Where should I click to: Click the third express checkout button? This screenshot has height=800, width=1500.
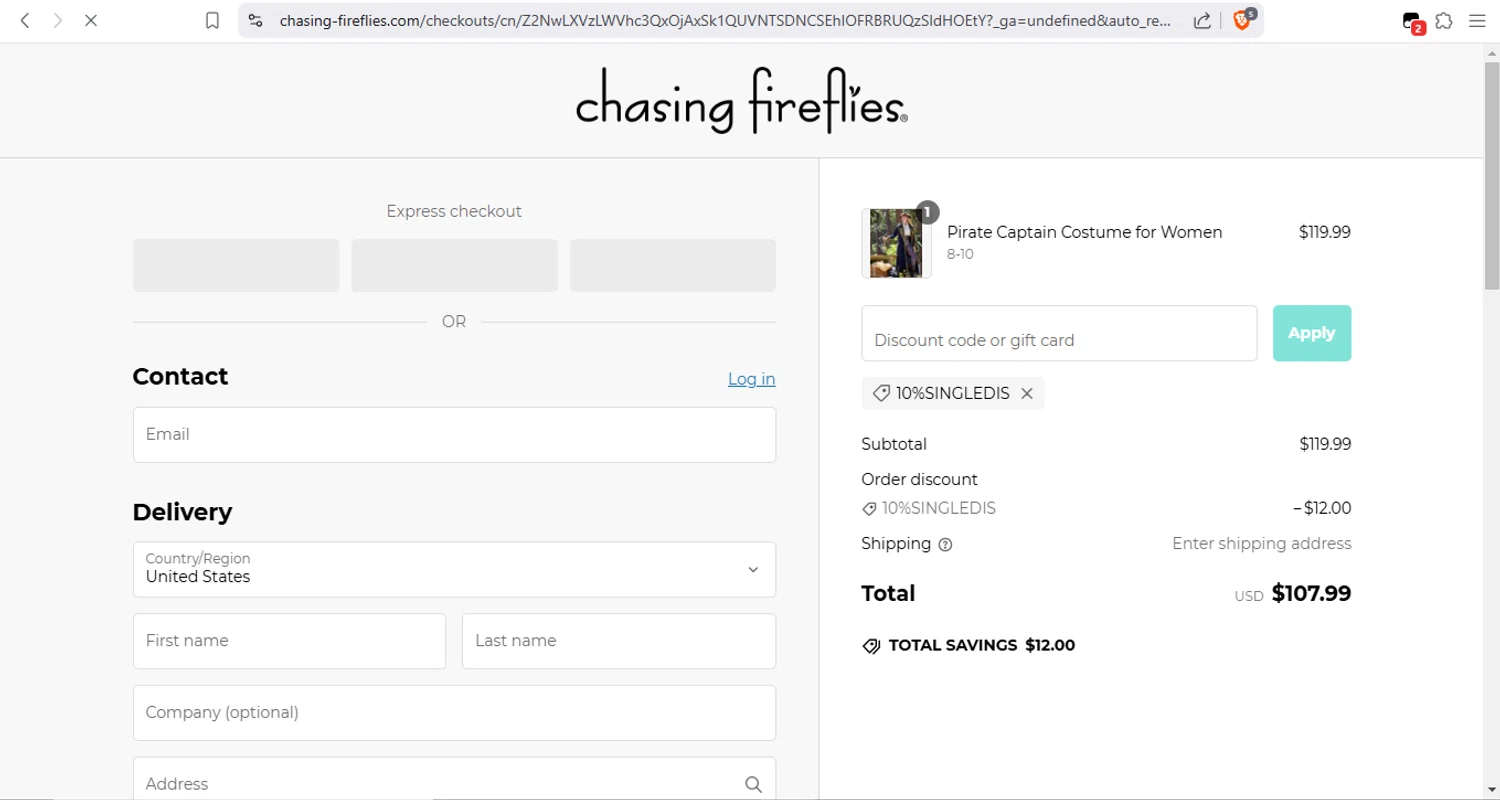point(673,265)
